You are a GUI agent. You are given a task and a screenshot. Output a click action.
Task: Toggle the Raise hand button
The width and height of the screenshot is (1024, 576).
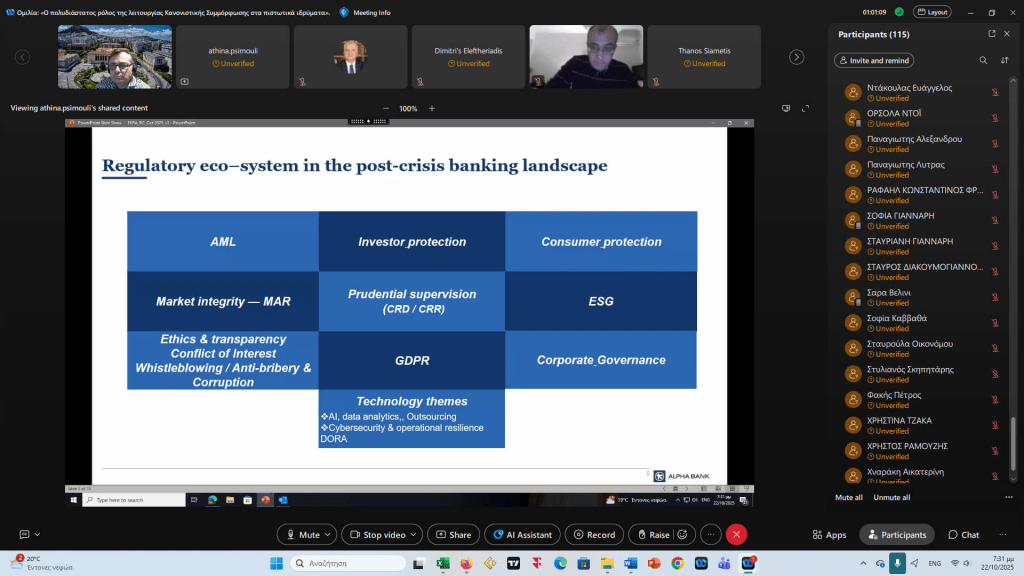point(652,535)
